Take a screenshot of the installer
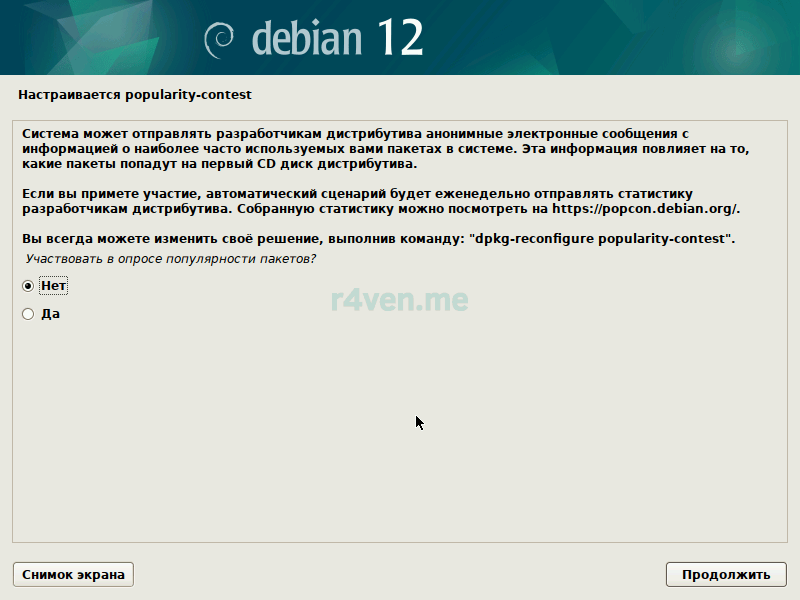The width and height of the screenshot is (800, 600). (x=72, y=574)
